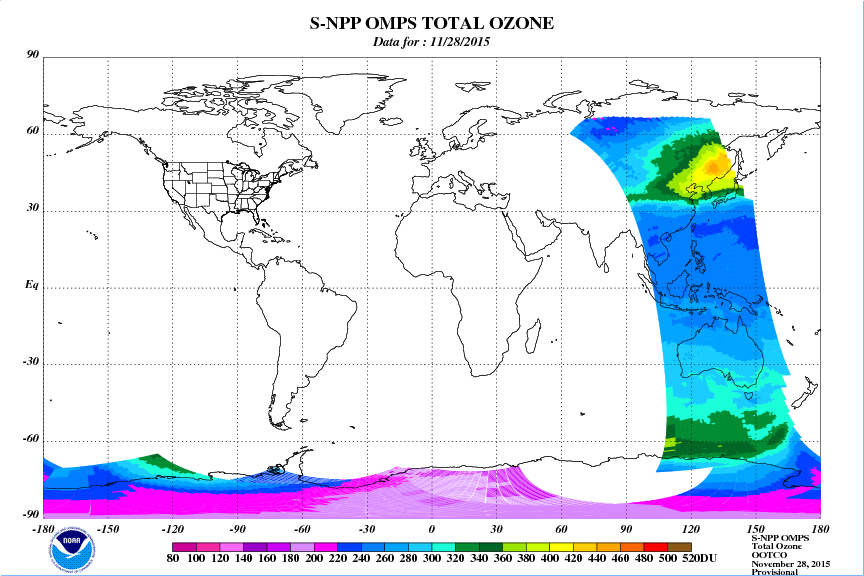Click the 'Eq' equator label on left axis
864x576 pixels.
32,285
